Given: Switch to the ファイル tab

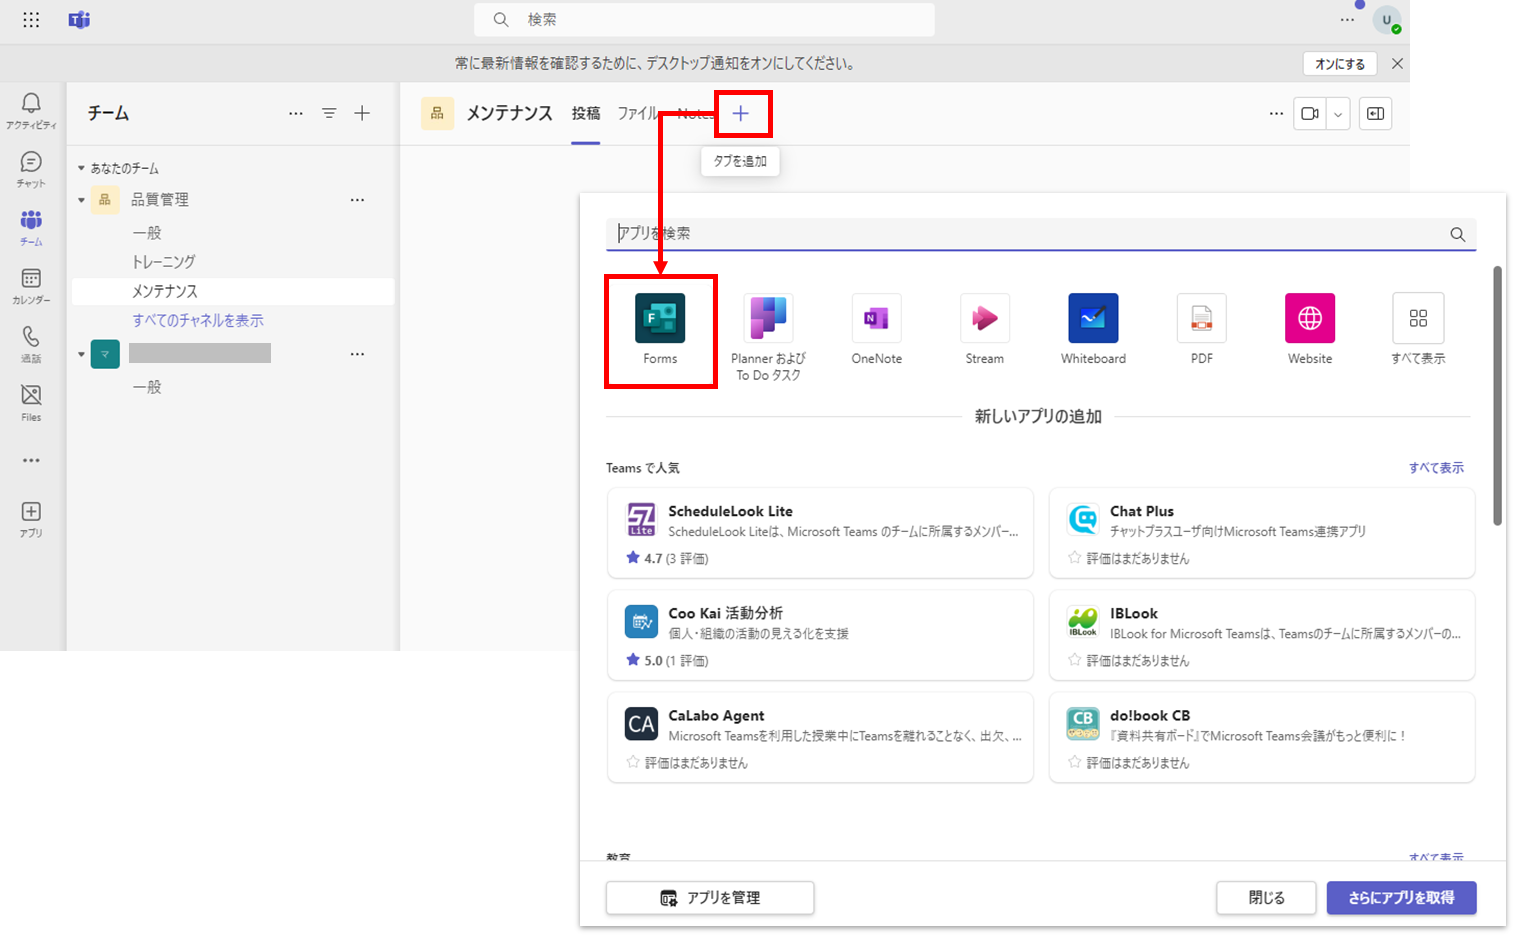Looking at the screenshot, I should tap(637, 114).
